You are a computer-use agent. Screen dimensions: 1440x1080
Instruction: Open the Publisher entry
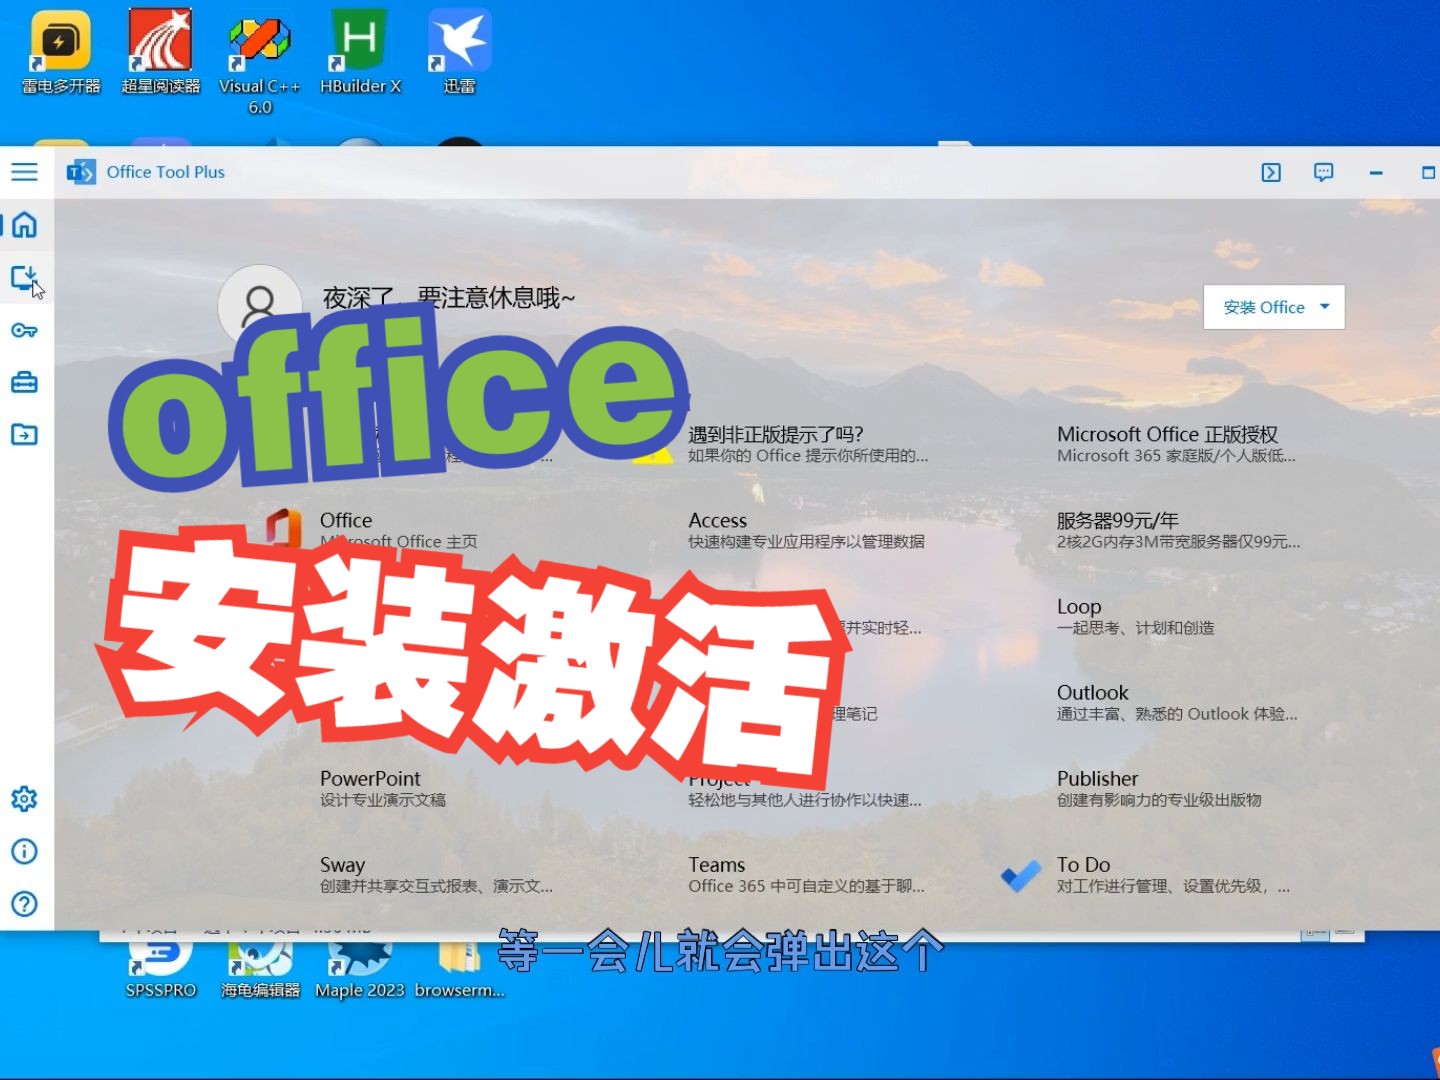point(1159,788)
